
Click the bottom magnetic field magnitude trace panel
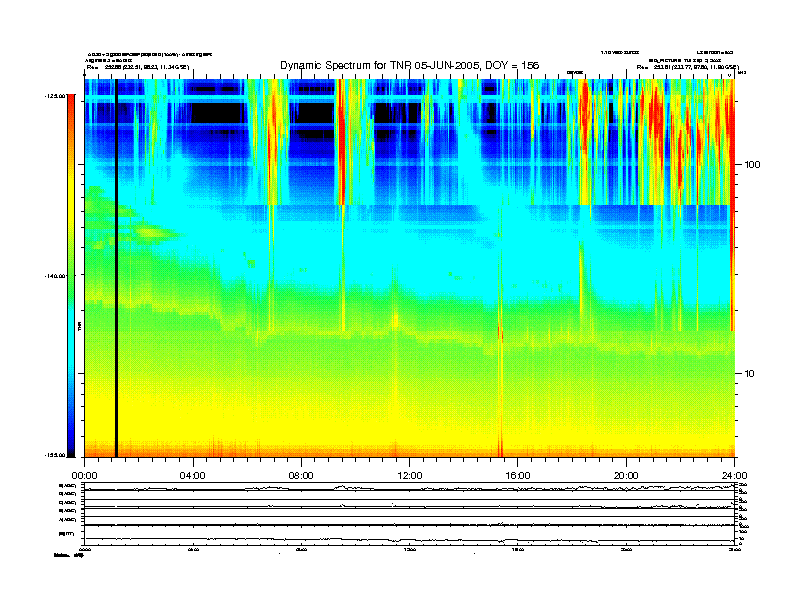410,535
